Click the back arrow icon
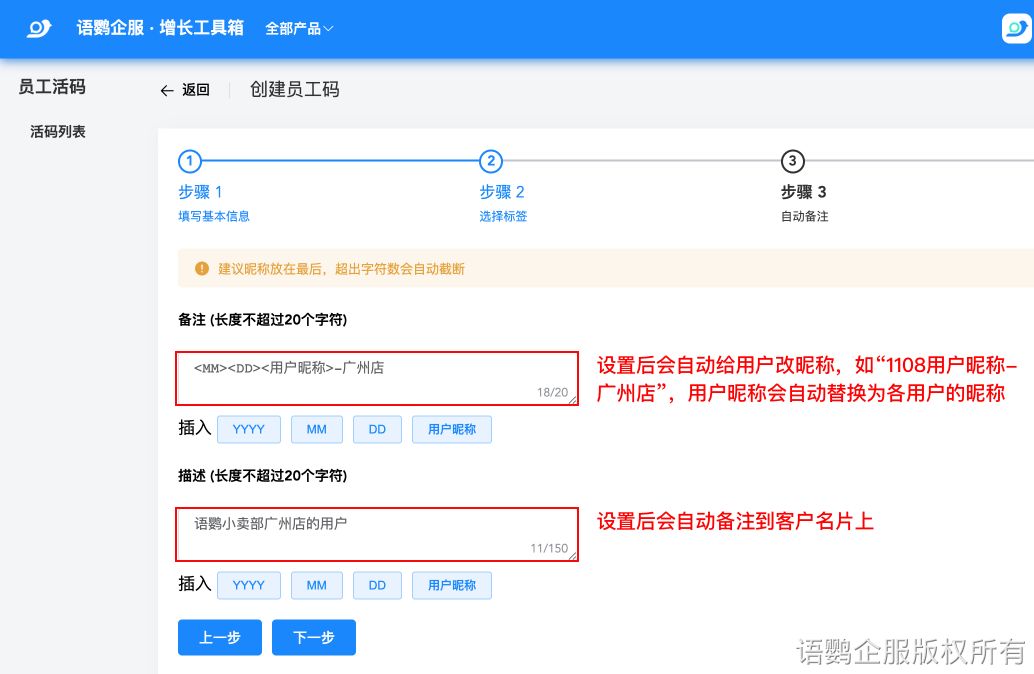Screen dimensions: 1034x674 pyautogui.click(x=167, y=90)
